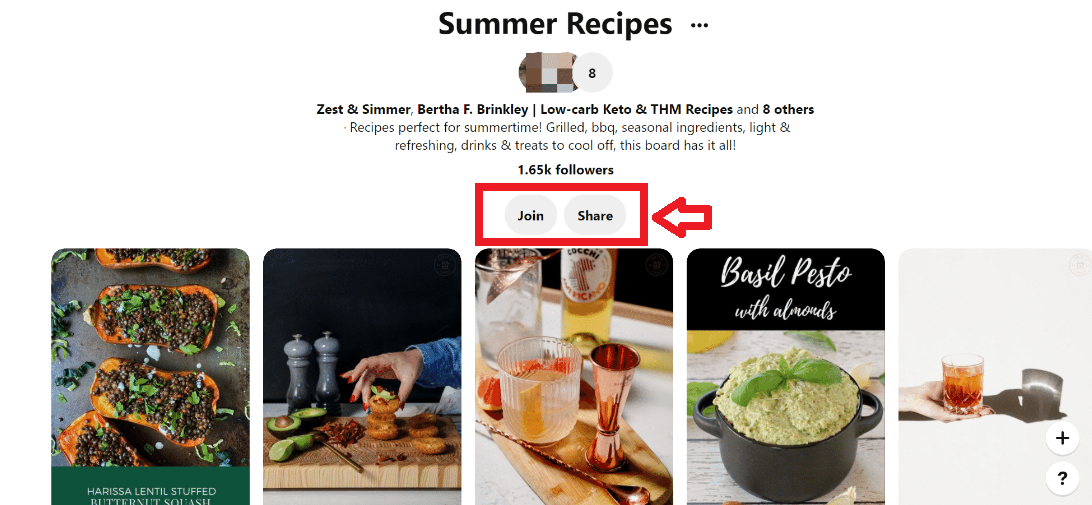Screen dimensions: 1092x505
Task: Click the plus add button
Action: click(1062, 438)
